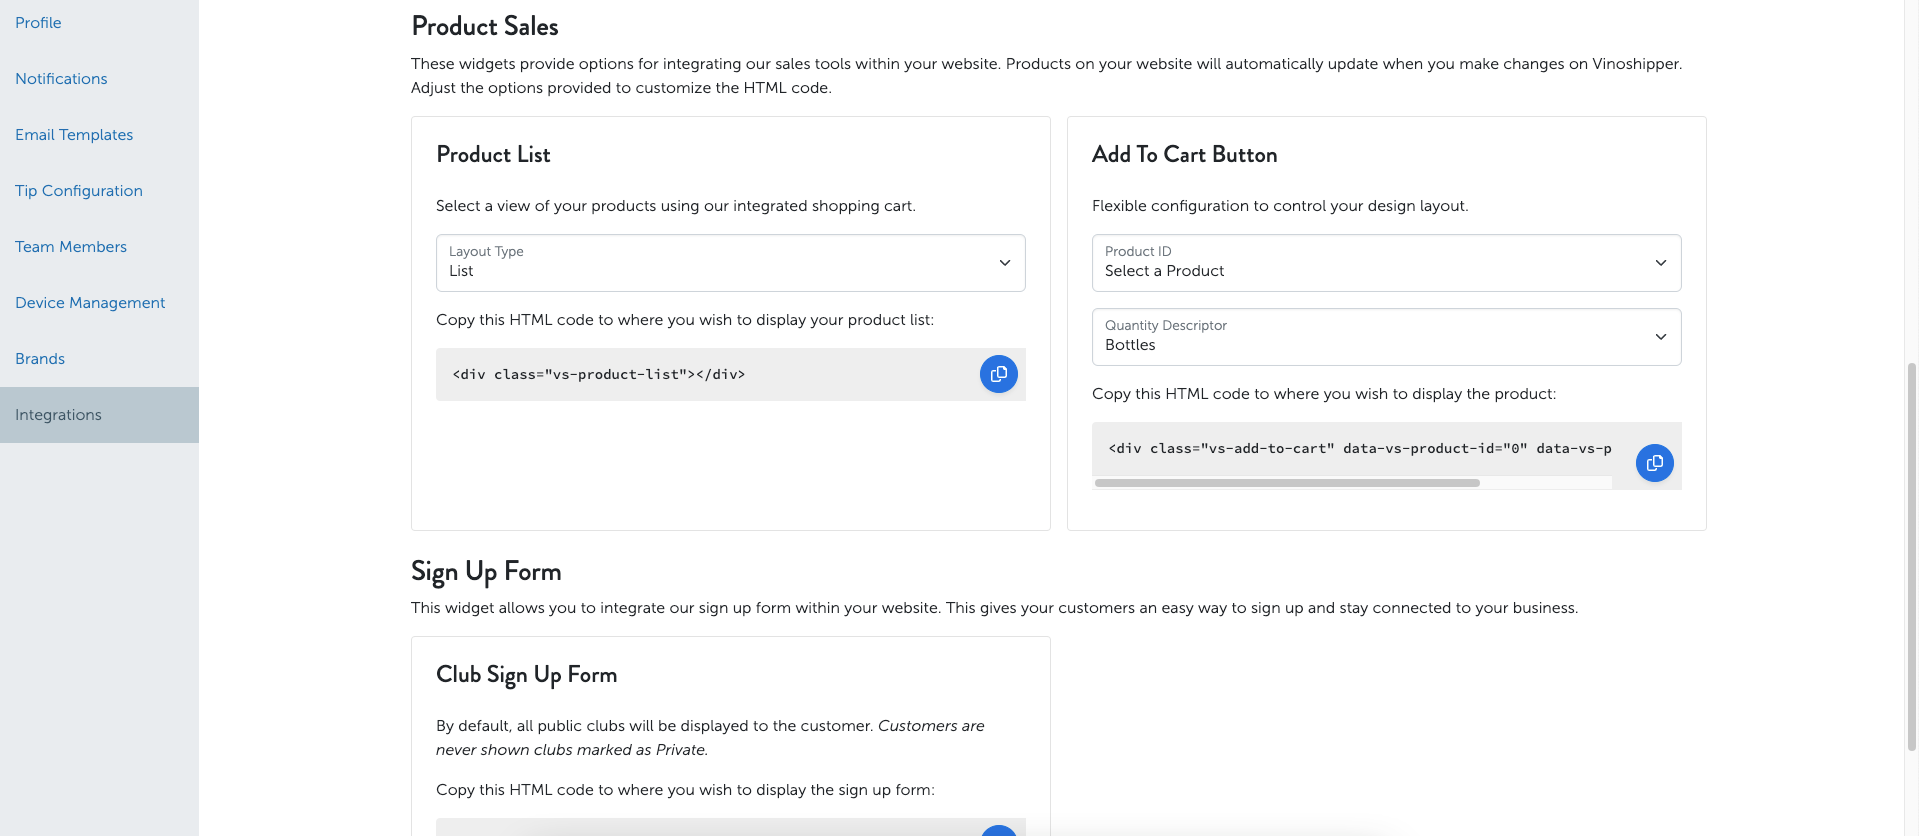Go to Notifications in the sidebar
Image resolution: width=1919 pixels, height=836 pixels.
61,79
